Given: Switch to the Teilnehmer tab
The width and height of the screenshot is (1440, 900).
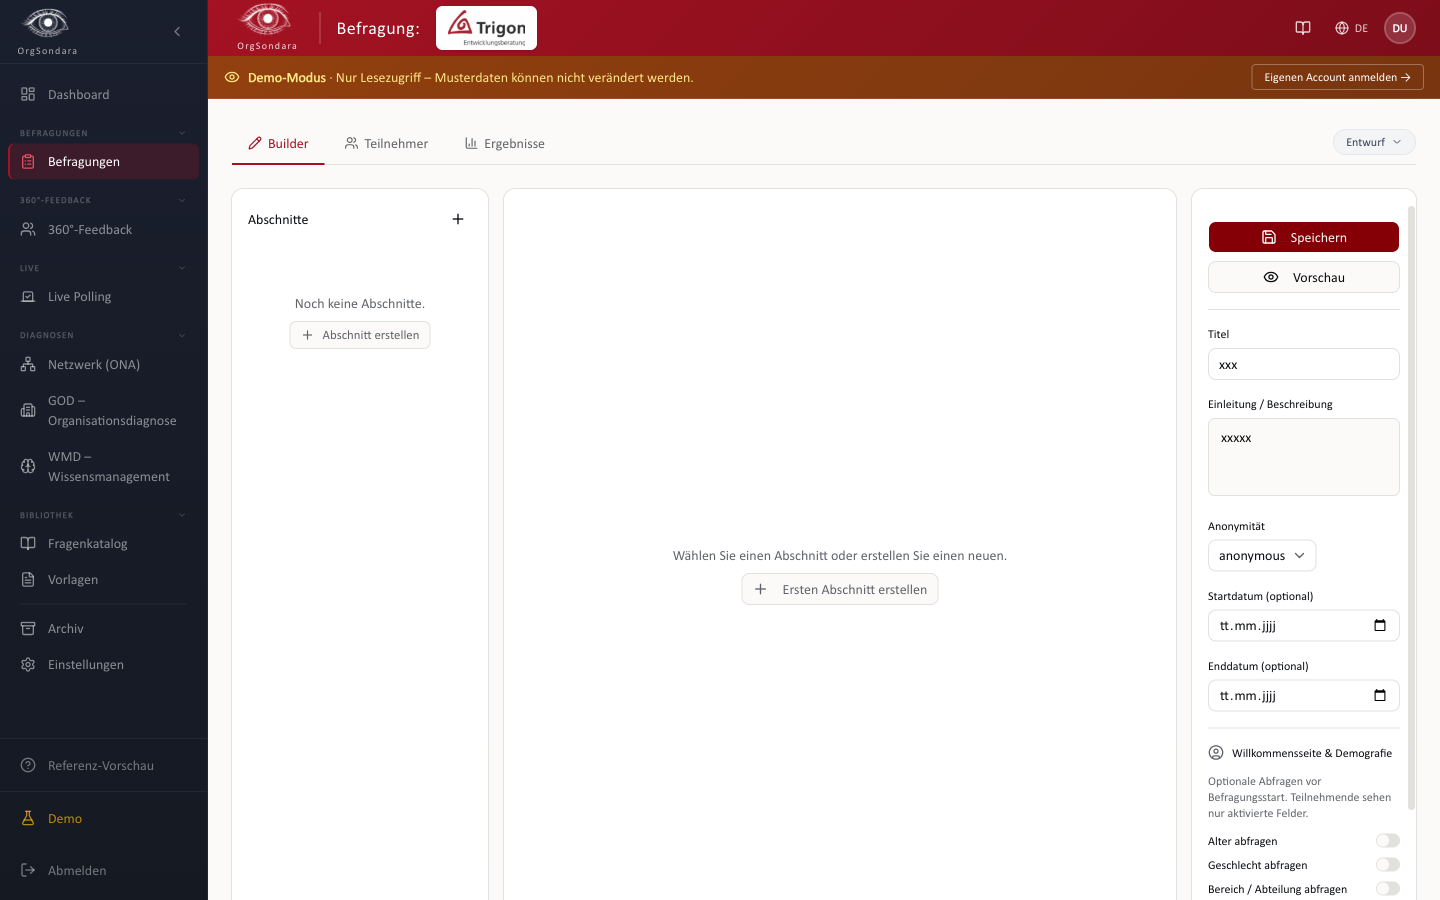Looking at the screenshot, I should coord(386,143).
